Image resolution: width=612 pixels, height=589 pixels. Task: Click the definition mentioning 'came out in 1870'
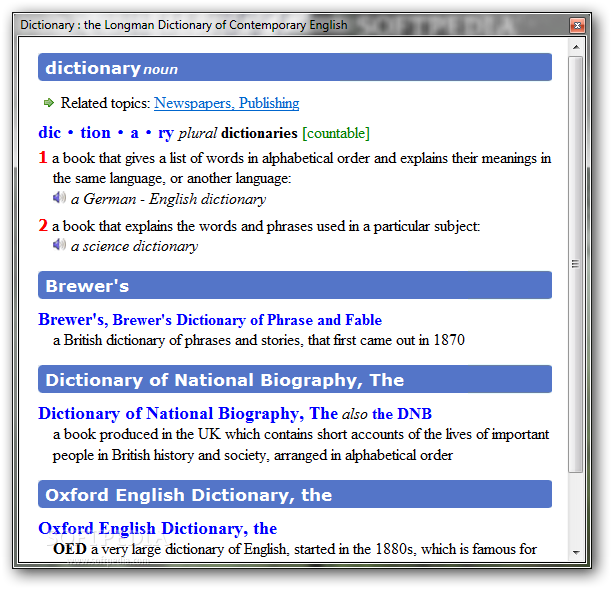pyautogui.click(x=259, y=340)
